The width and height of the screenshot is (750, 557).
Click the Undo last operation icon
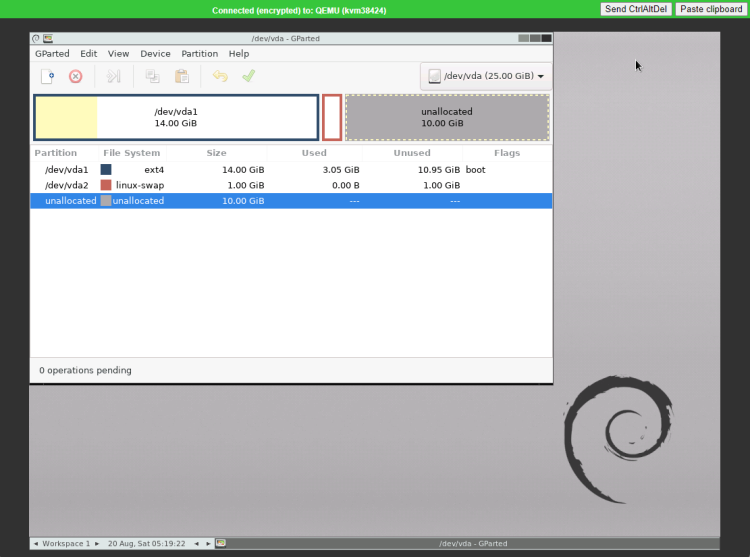tap(220, 76)
